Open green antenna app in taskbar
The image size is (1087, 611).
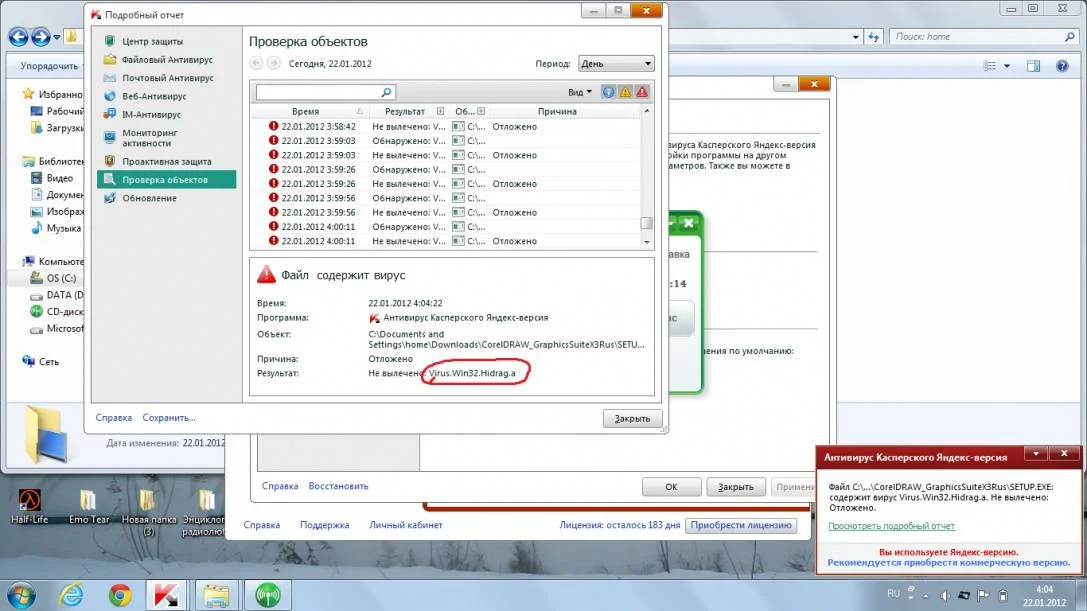coord(268,595)
